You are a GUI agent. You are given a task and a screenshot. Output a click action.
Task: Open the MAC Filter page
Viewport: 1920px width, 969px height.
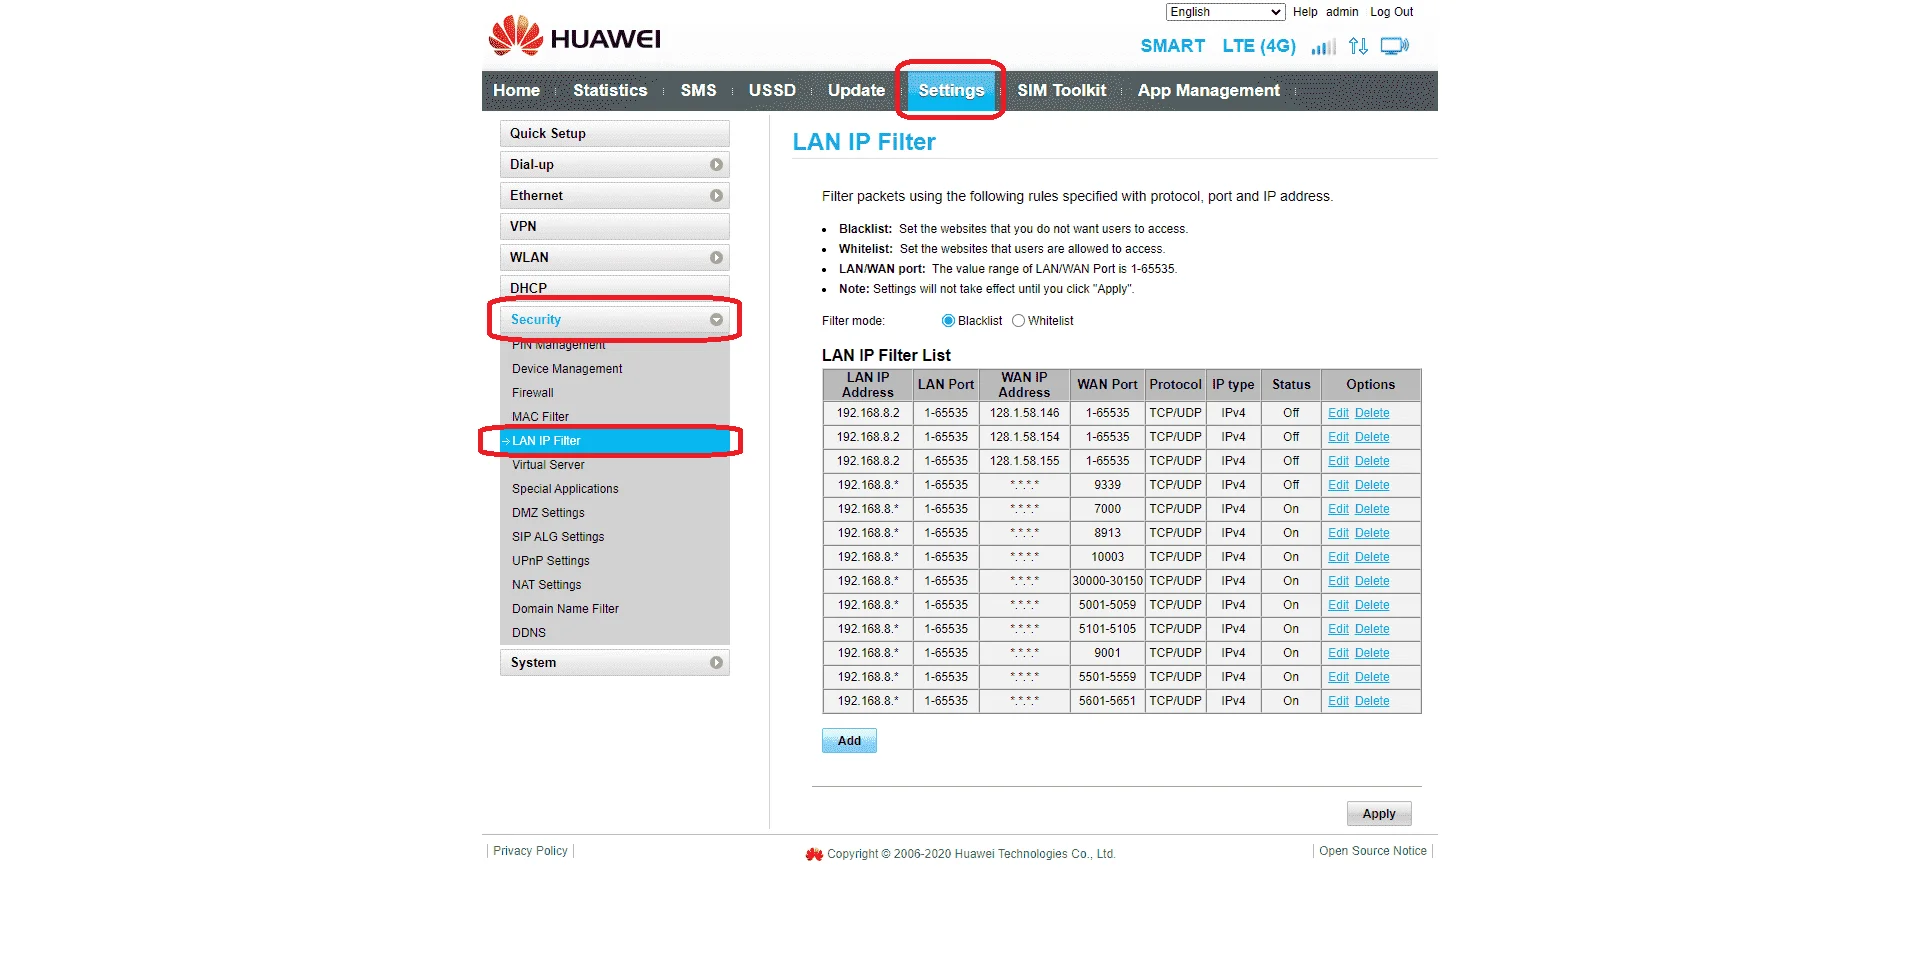click(x=540, y=417)
